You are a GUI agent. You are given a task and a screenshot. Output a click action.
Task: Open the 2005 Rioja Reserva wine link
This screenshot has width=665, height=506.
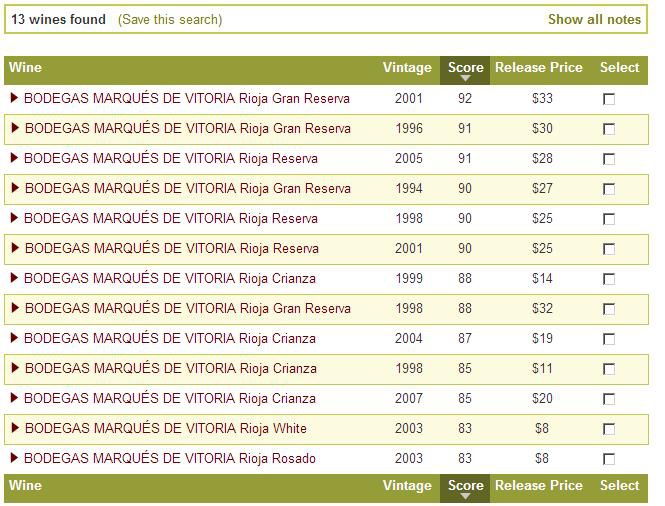coord(170,158)
